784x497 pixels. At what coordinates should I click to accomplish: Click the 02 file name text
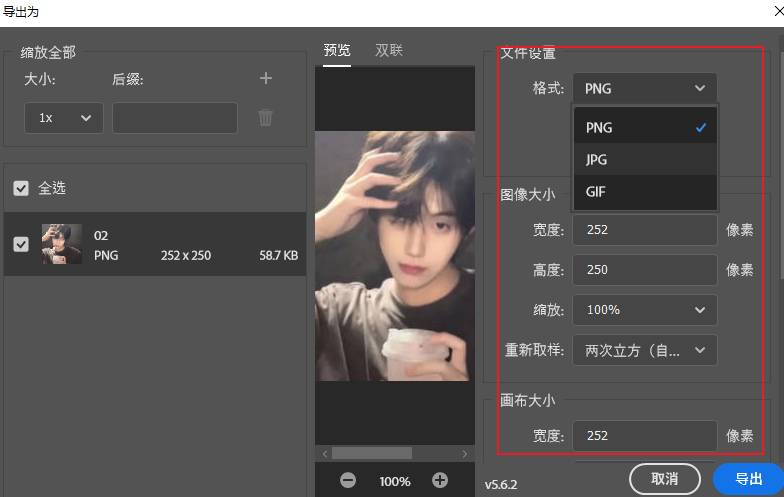pos(101,236)
